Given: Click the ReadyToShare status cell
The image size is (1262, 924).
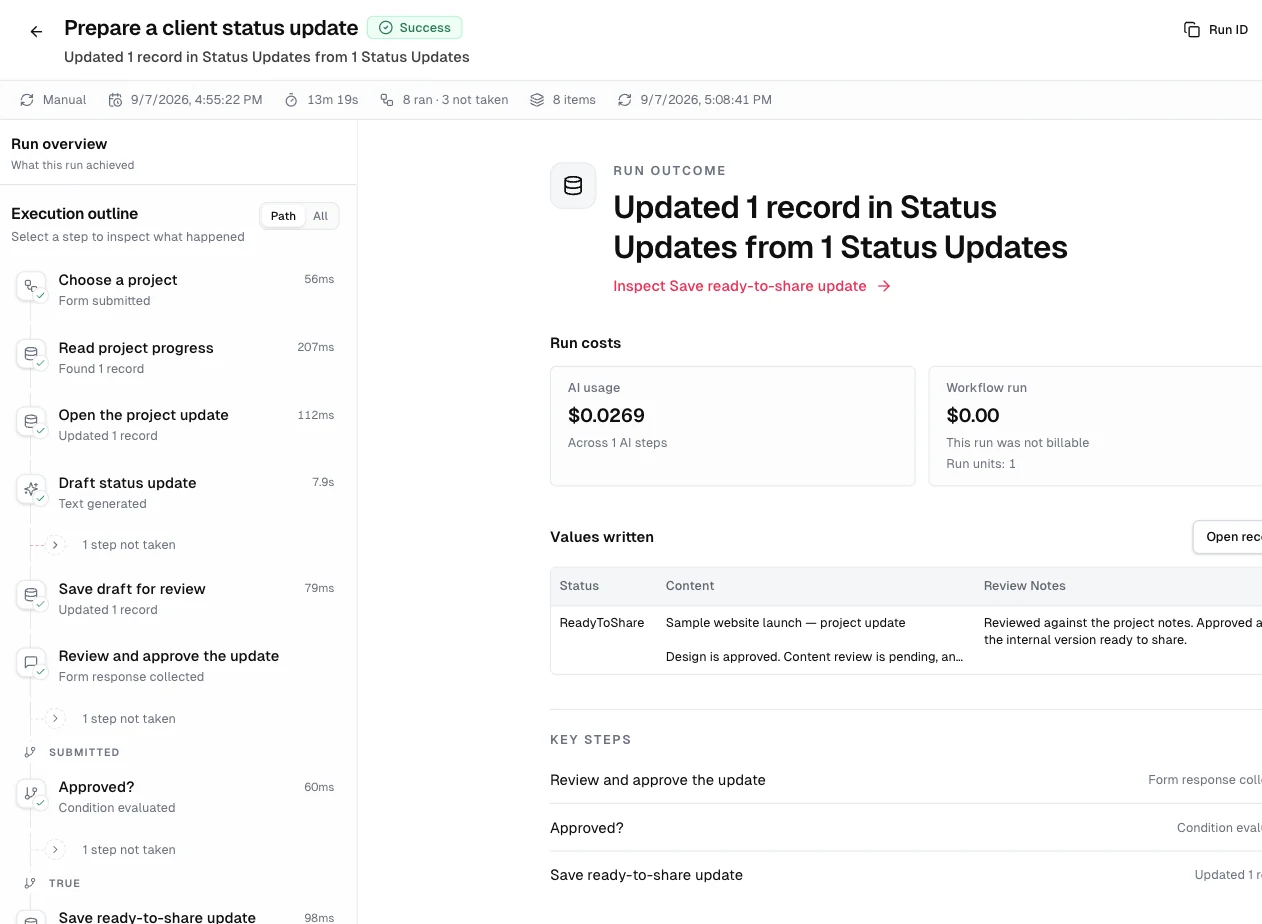Looking at the screenshot, I should click(602, 623).
